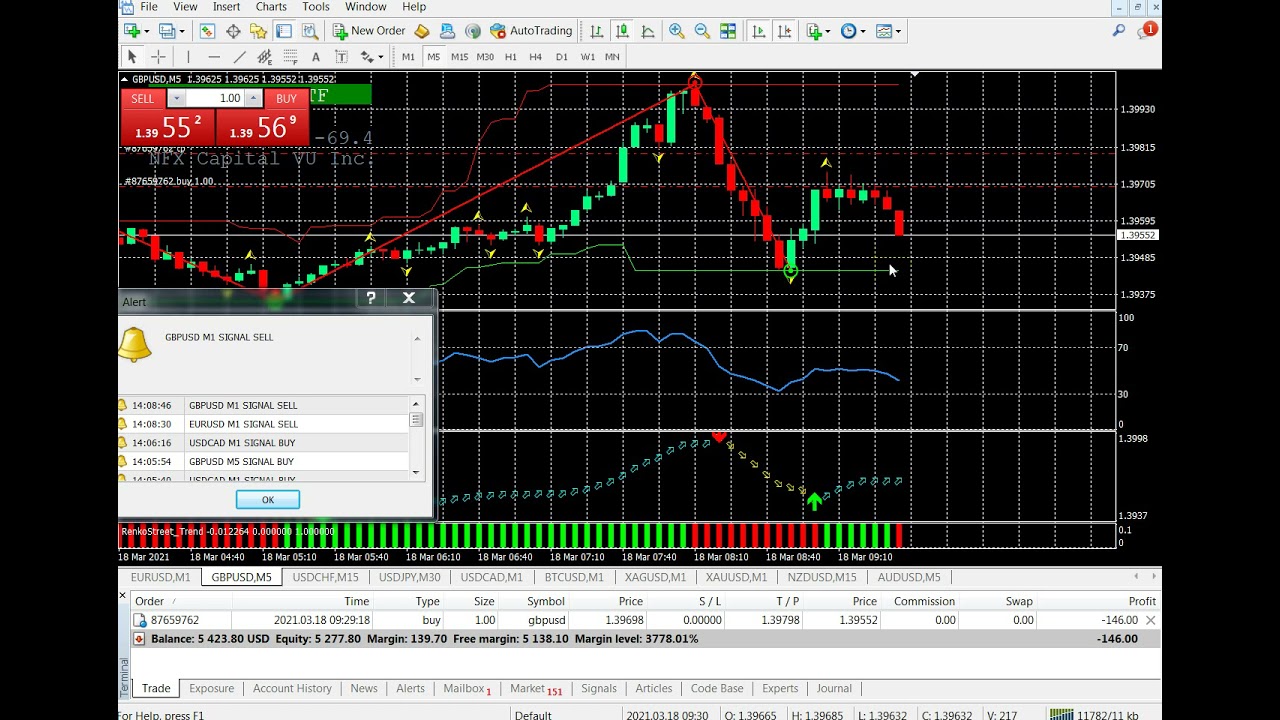1280x720 pixels.
Task: Switch chart to line chart mode
Action: click(648, 31)
